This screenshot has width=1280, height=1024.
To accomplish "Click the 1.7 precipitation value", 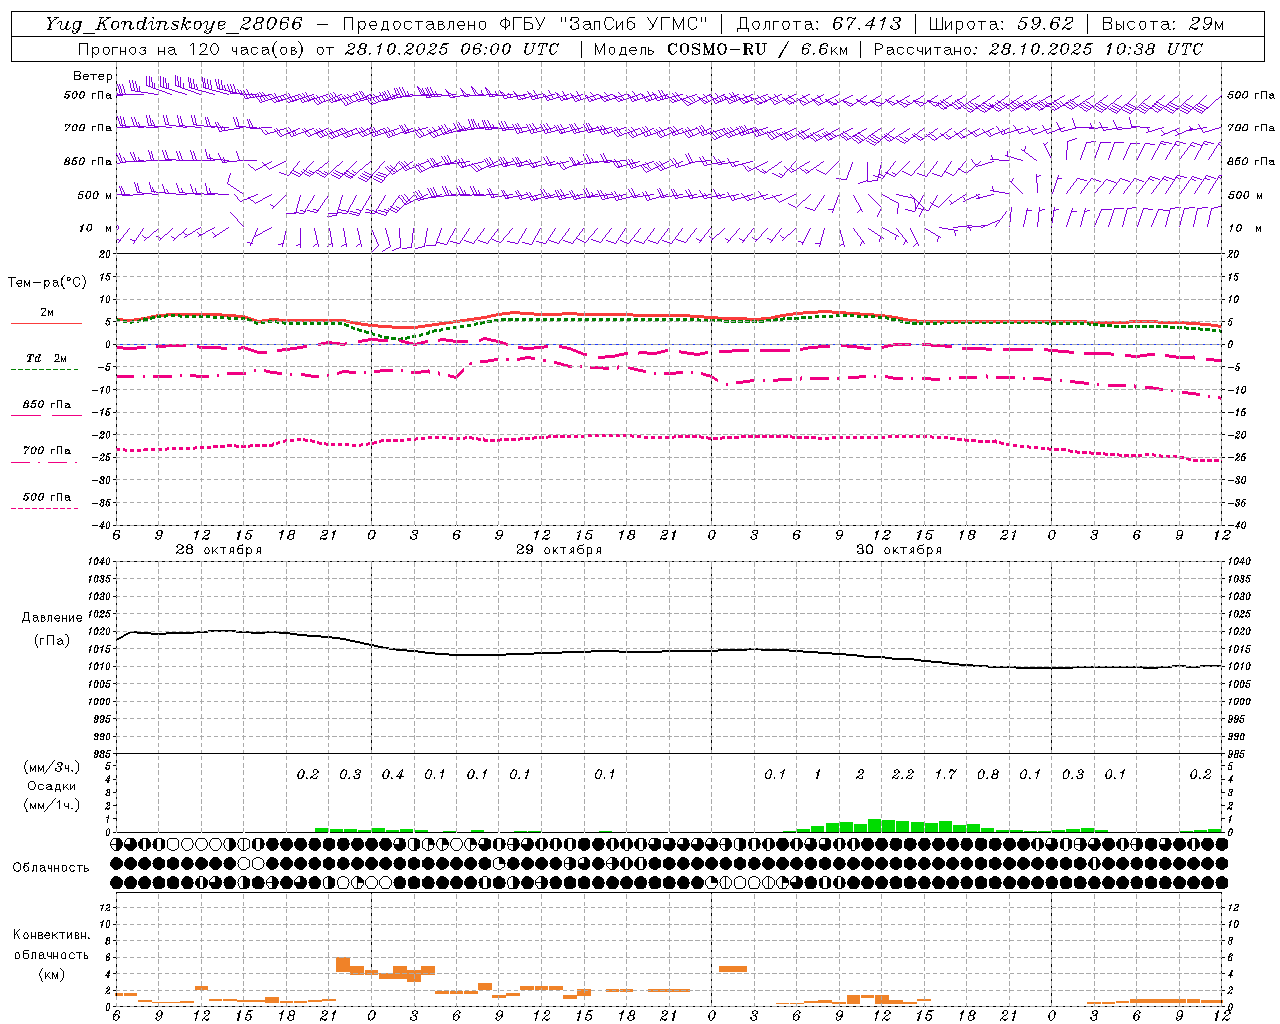I will click(x=945, y=775).
